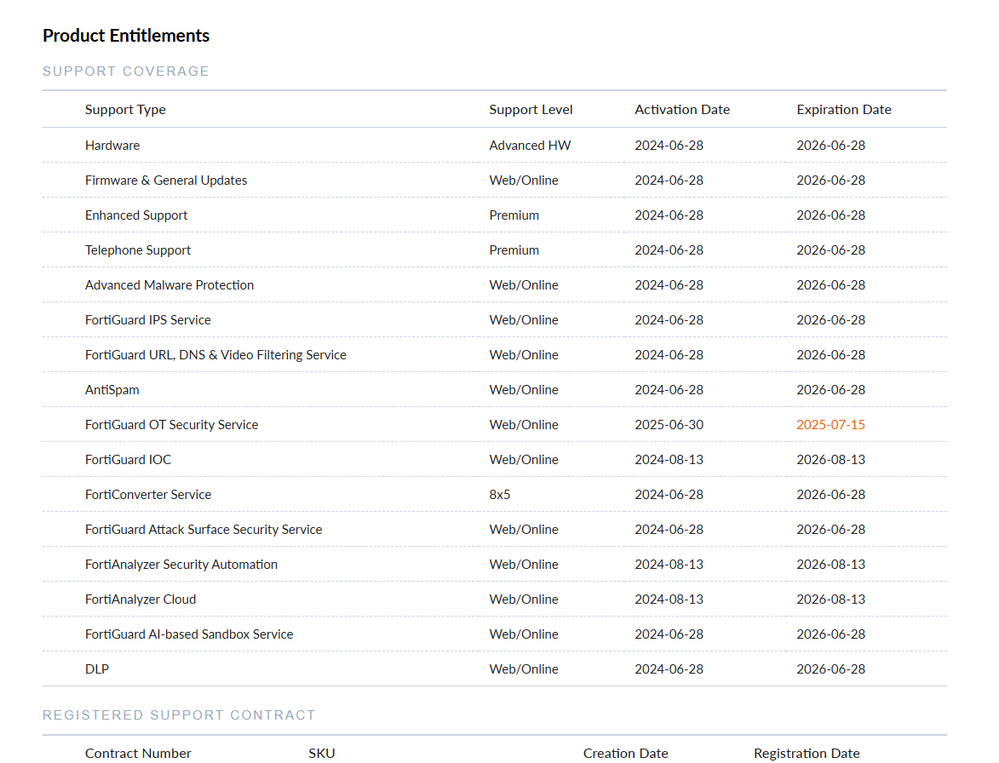This screenshot has height=763, width=999.
Task: Click the Activation Date column header
Action: click(x=682, y=110)
